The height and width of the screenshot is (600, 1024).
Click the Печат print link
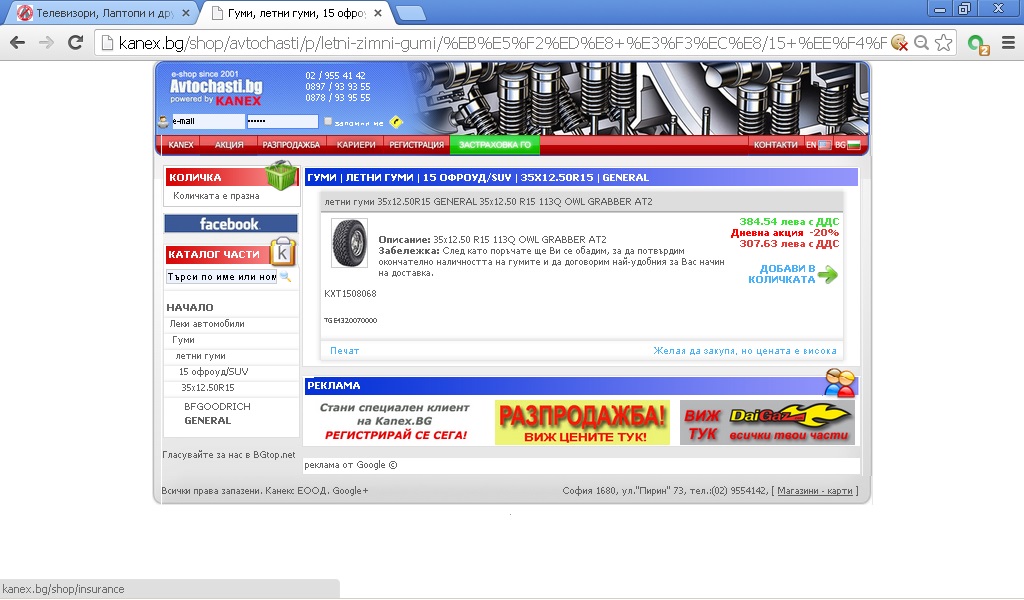(344, 351)
